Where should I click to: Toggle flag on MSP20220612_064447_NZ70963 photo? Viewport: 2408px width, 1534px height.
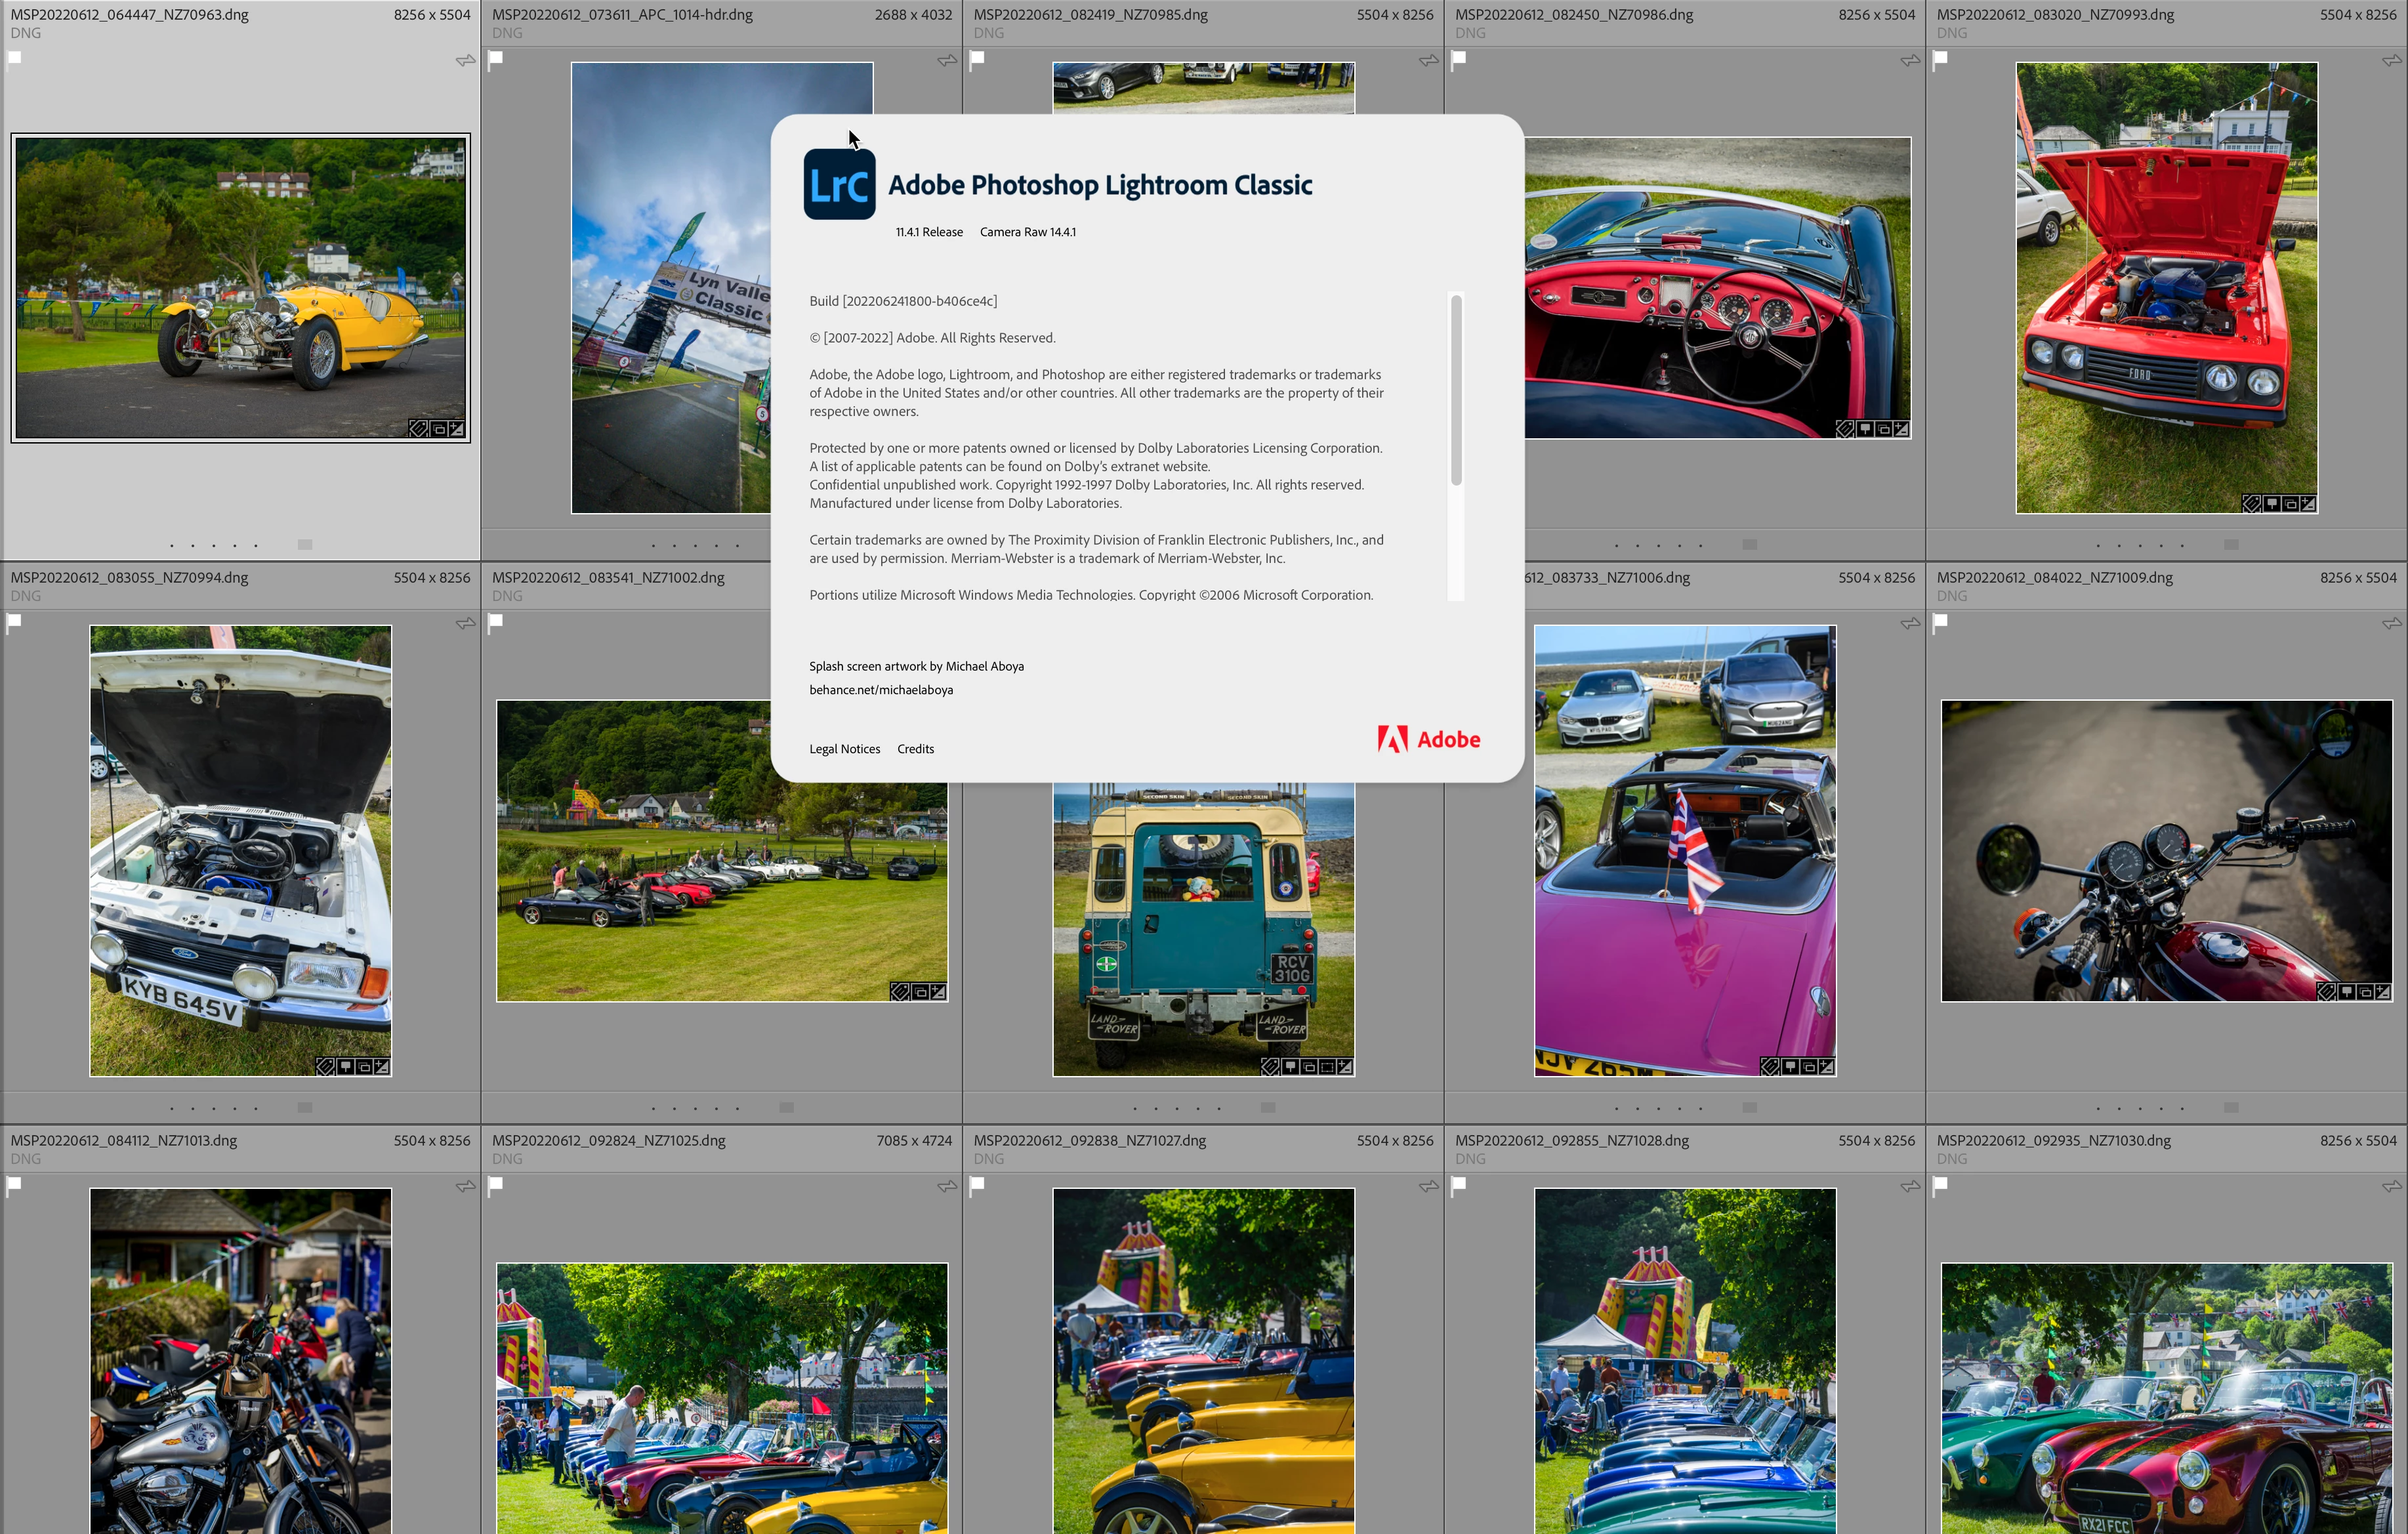tap(15, 58)
